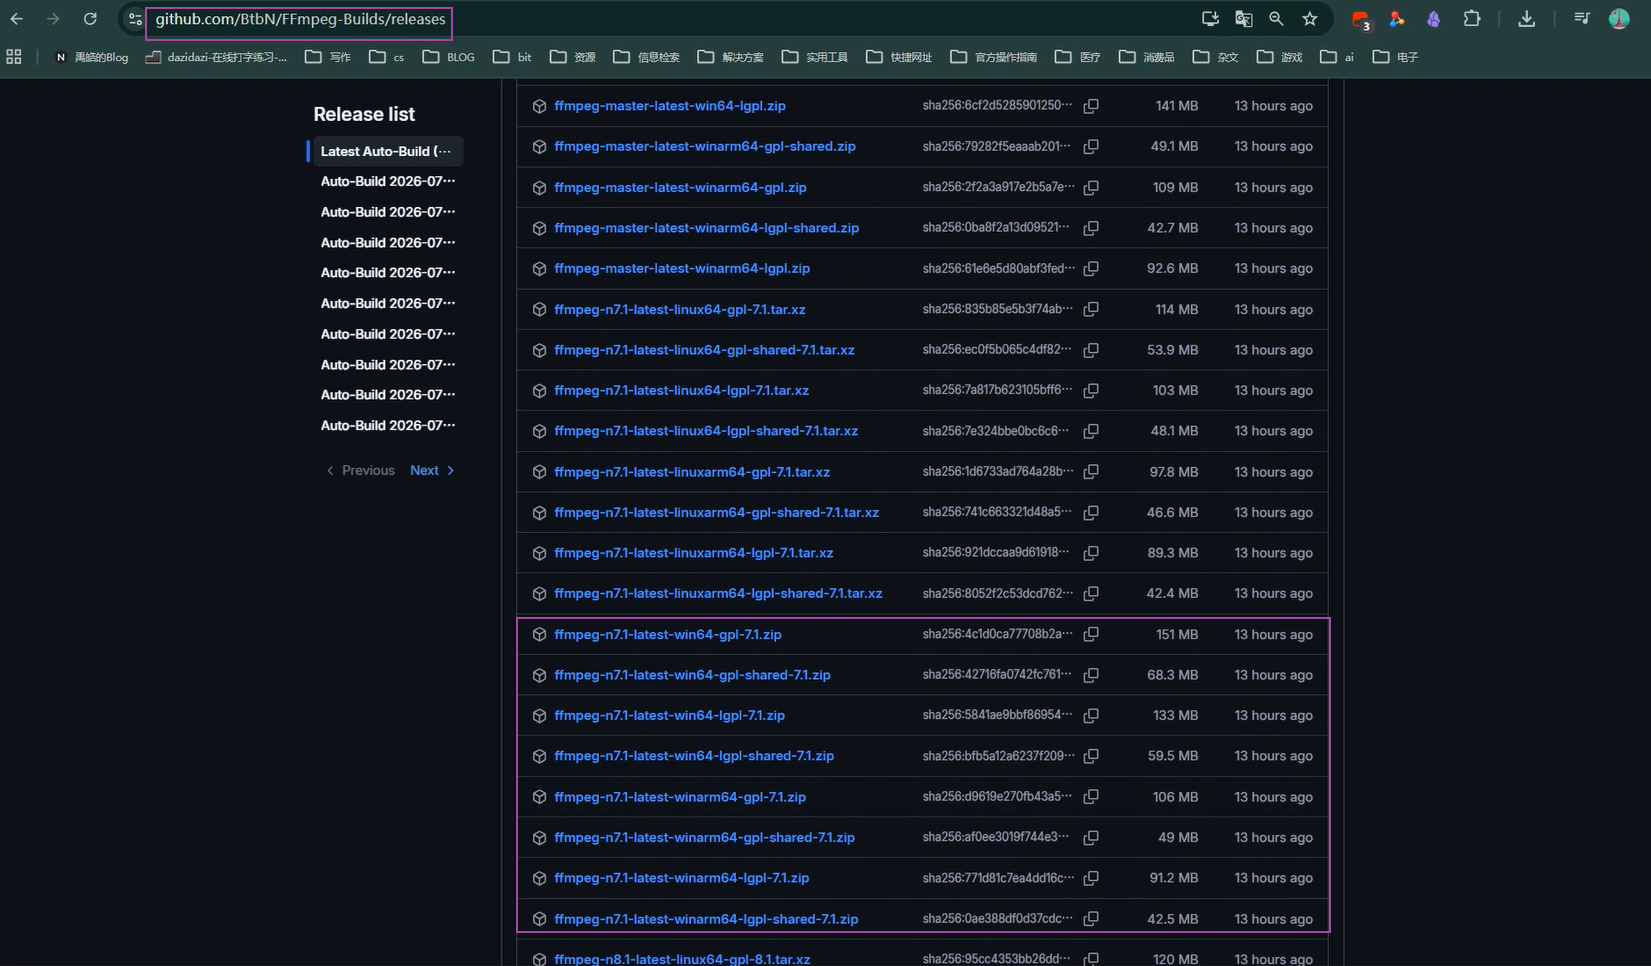
Task: Download ffmpeg-n7.1-latest-winarm64-lgpl-7.1.zip
Action: pyautogui.click(x=682, y=878)
